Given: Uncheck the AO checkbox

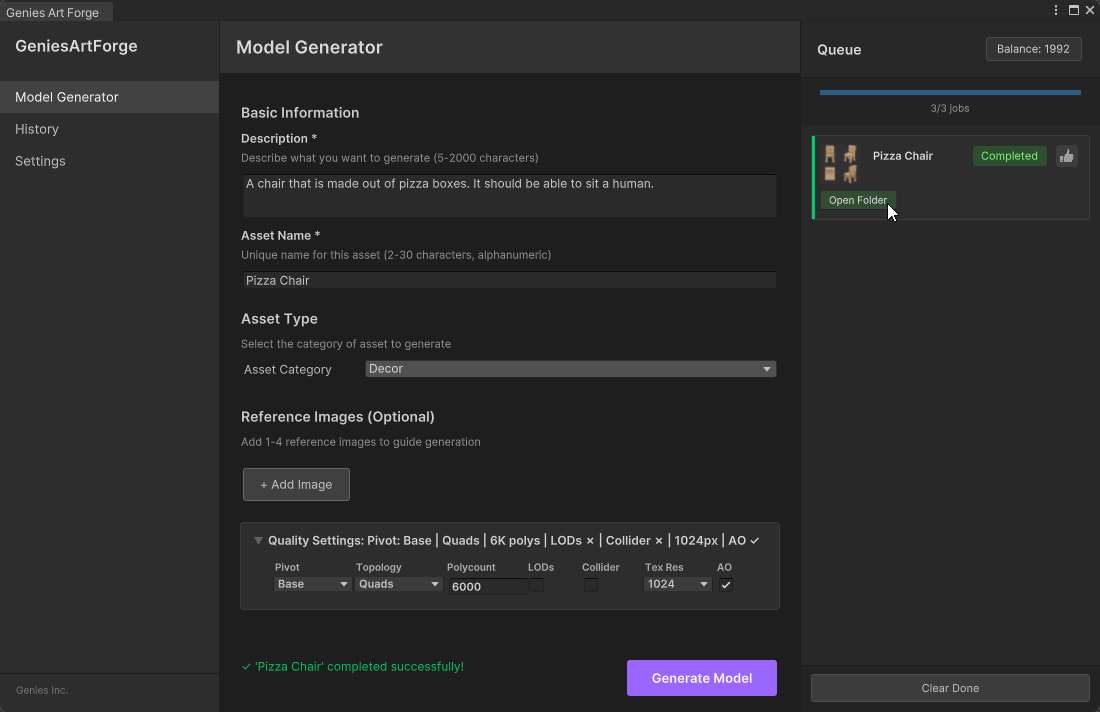Looking at the screenshot, I should coord(726,585).
